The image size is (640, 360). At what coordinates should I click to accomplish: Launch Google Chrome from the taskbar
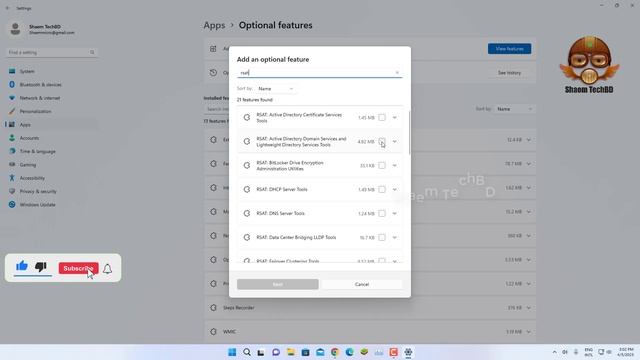click(x=335, y=352)
